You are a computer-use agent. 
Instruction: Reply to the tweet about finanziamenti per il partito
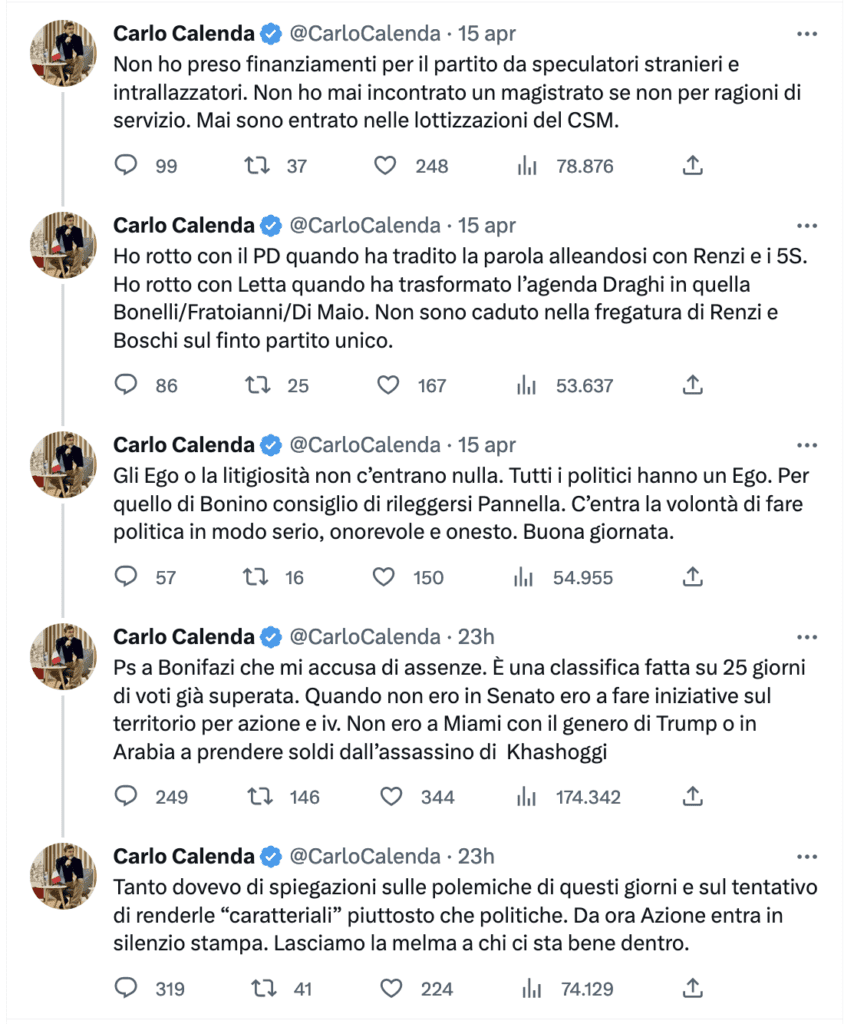tap(126, 166)
